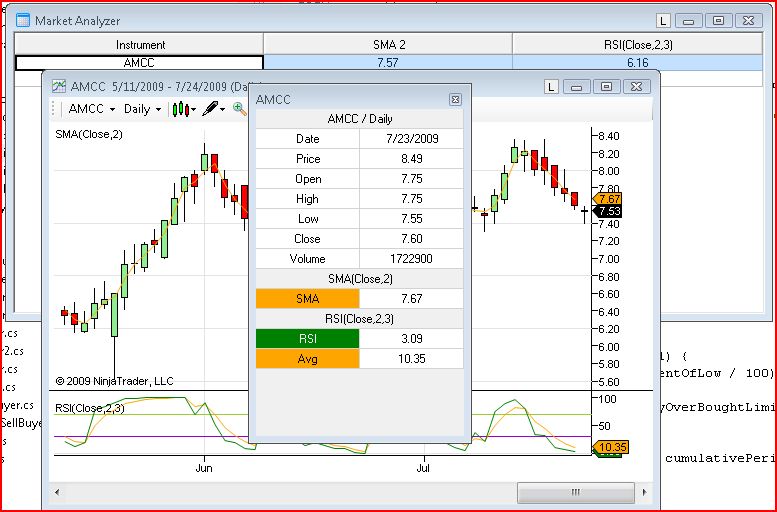
Task: Minimize the AMCC chart window
Action: point(576,87)
